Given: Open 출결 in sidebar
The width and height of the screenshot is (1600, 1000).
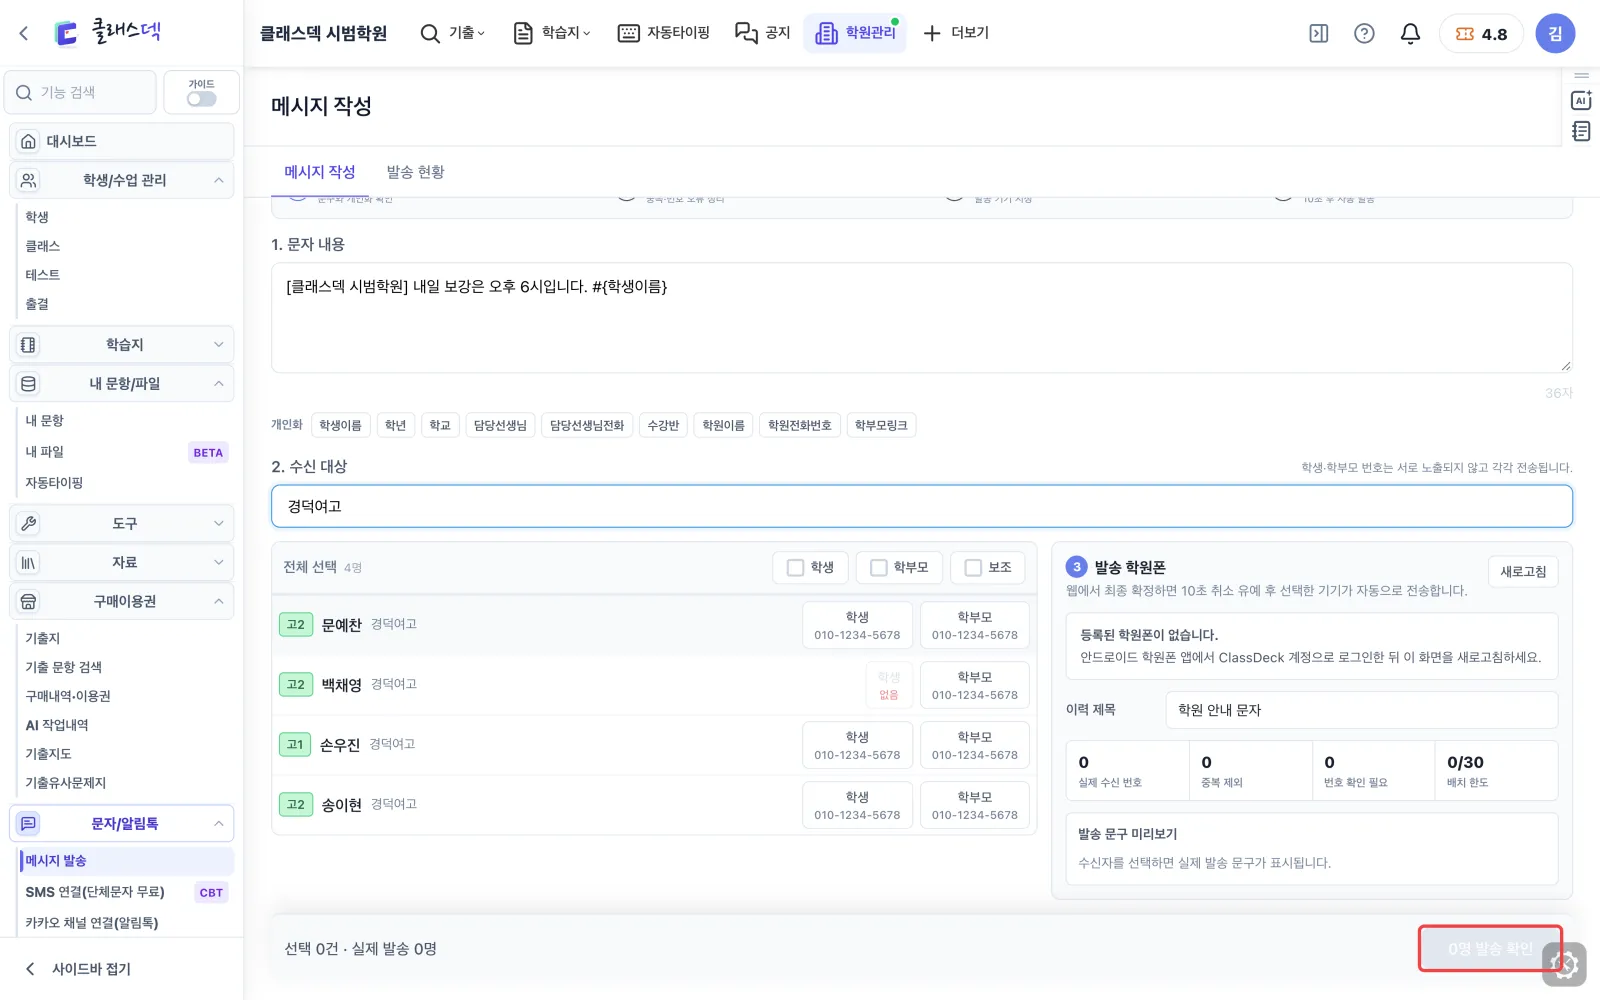Looking at the screenshot, I should [37, 304].
